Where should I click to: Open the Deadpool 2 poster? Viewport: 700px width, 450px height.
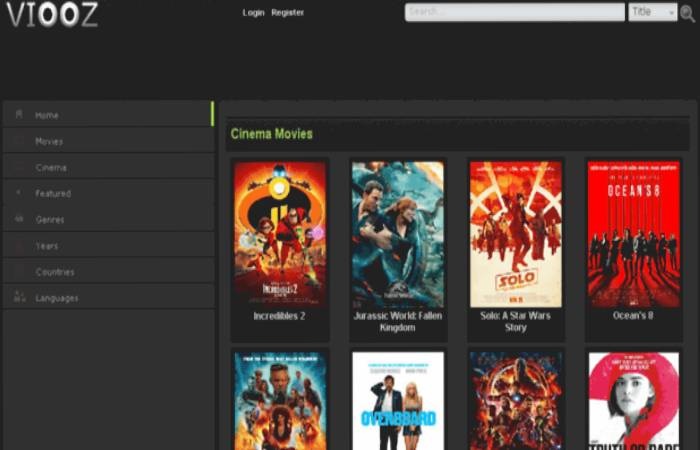pyautogui.click(x=280, y=401)
